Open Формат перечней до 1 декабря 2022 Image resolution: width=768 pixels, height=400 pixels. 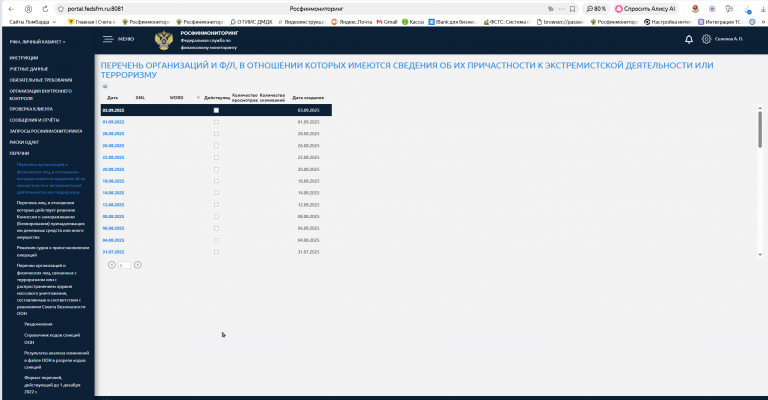(52, 385)
